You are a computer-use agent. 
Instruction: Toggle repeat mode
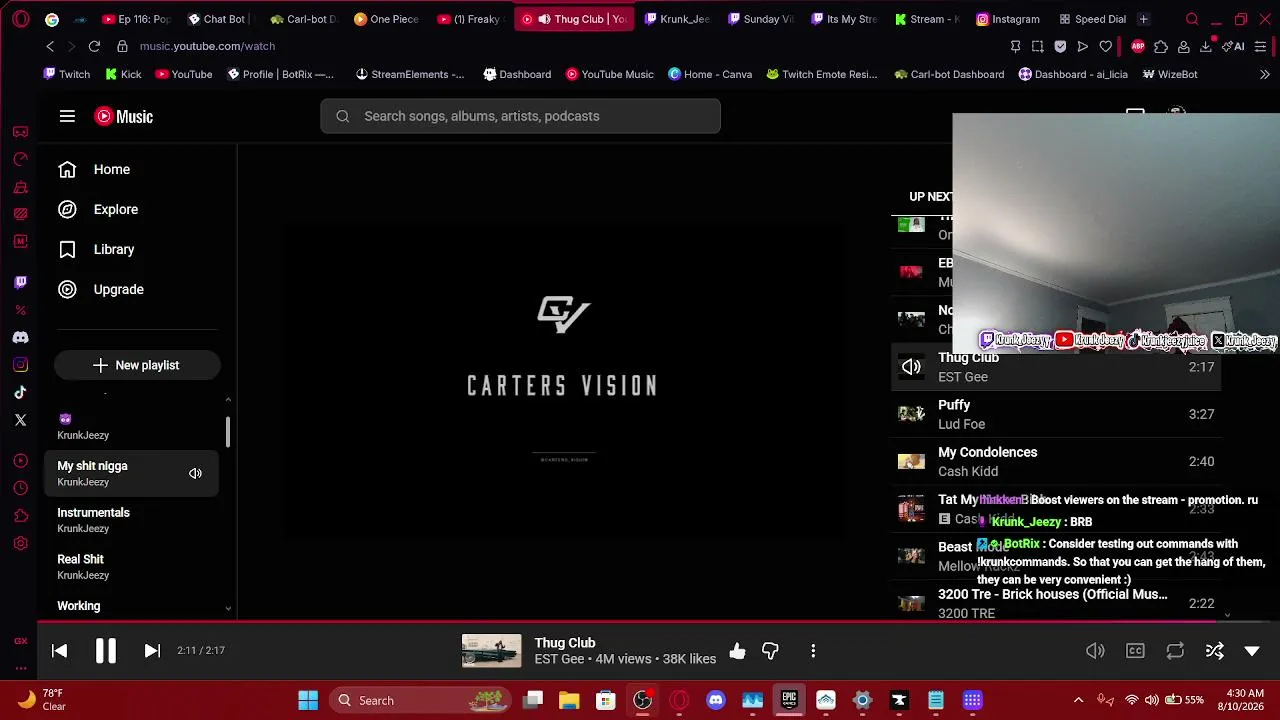tap(1175, 651)
